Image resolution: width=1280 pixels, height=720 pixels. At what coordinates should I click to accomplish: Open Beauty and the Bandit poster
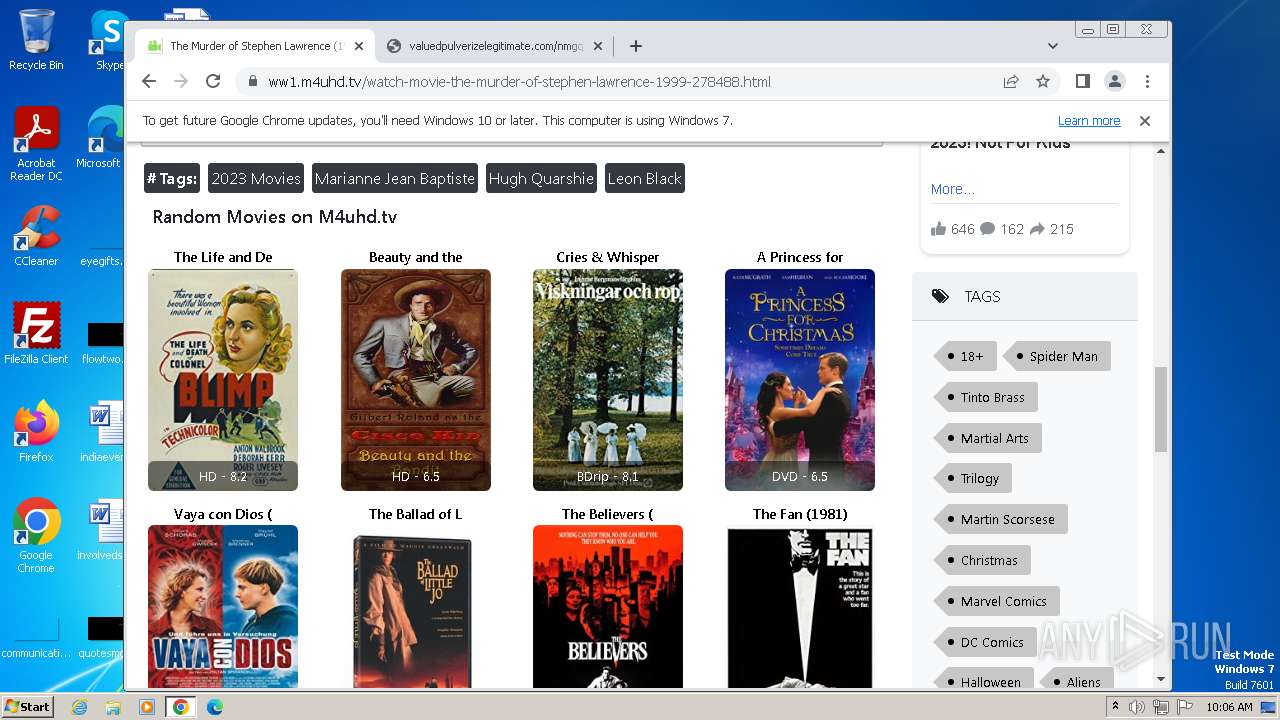click(x=416, y=380)
